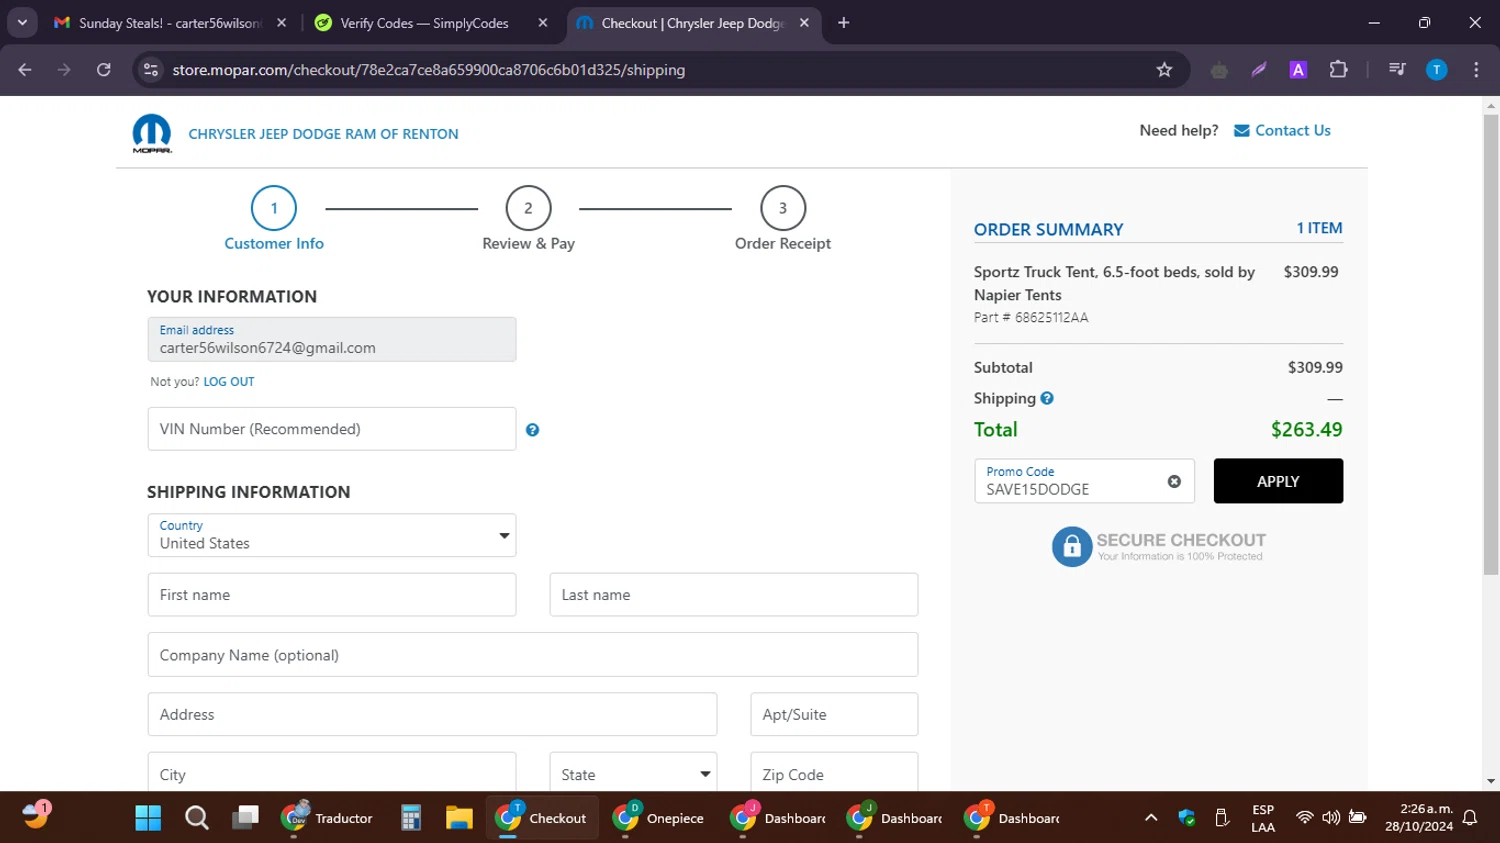This screenshot has width=1500, height=843.
Task: Click the Mopar logo icon
Action: (152, 133)
